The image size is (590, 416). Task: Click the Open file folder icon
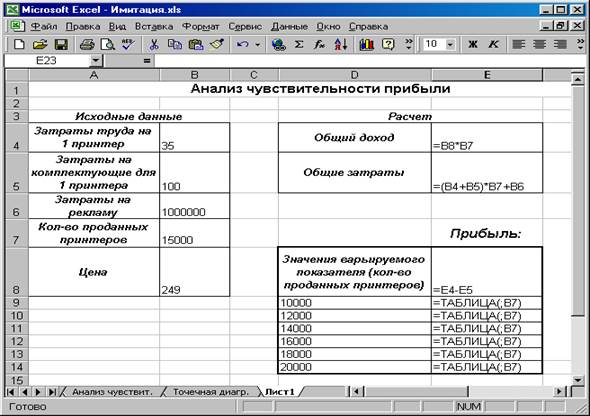click(40, 44)
